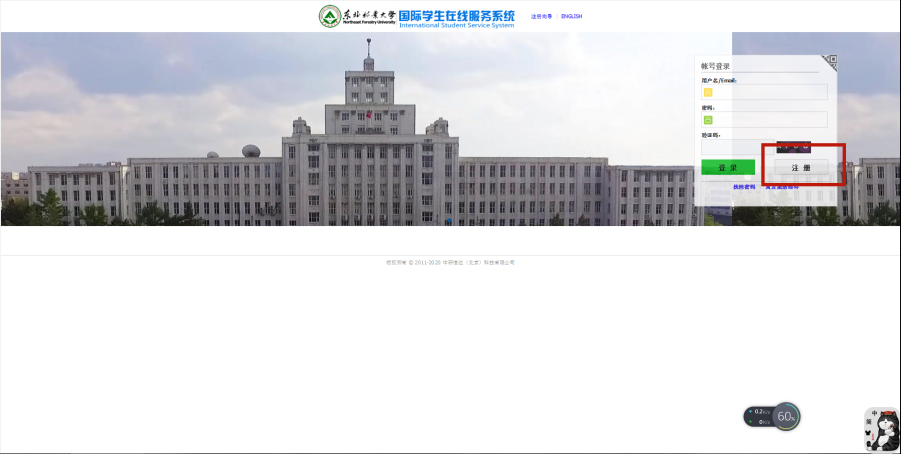Viewport: 901px width, 454px height.
Task: Focus the 密码 password input field
Action: [770, 120]
